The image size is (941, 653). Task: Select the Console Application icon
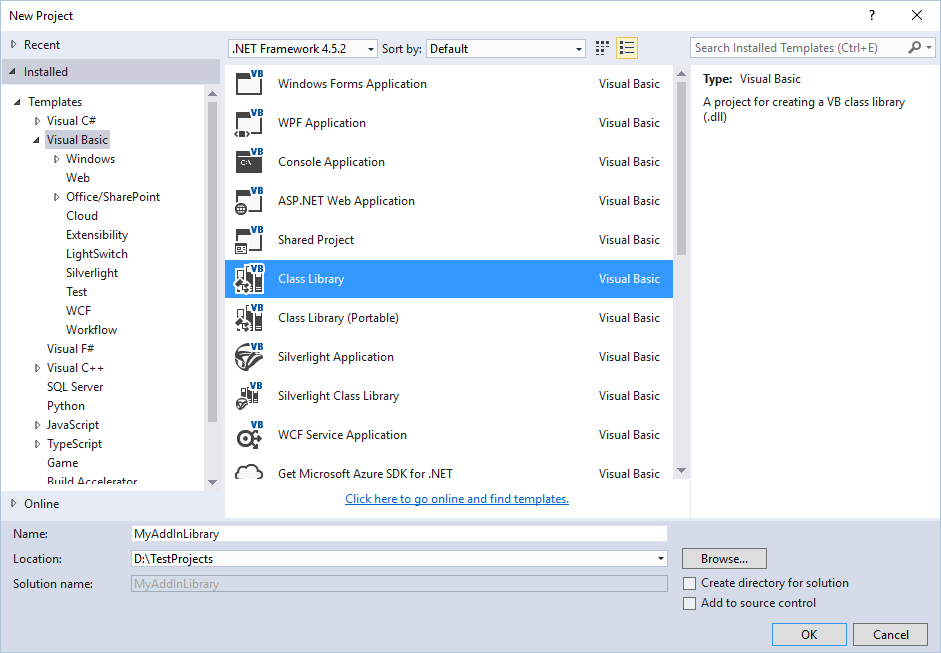(x=249, y=162)
